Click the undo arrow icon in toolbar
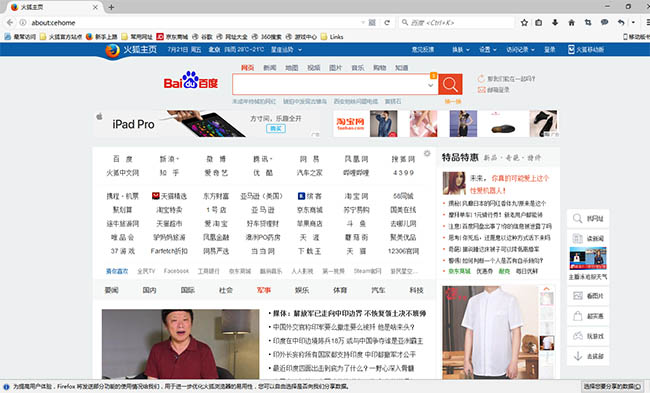The width and height of the screenshot is (650, 393). tap(621, 22)
